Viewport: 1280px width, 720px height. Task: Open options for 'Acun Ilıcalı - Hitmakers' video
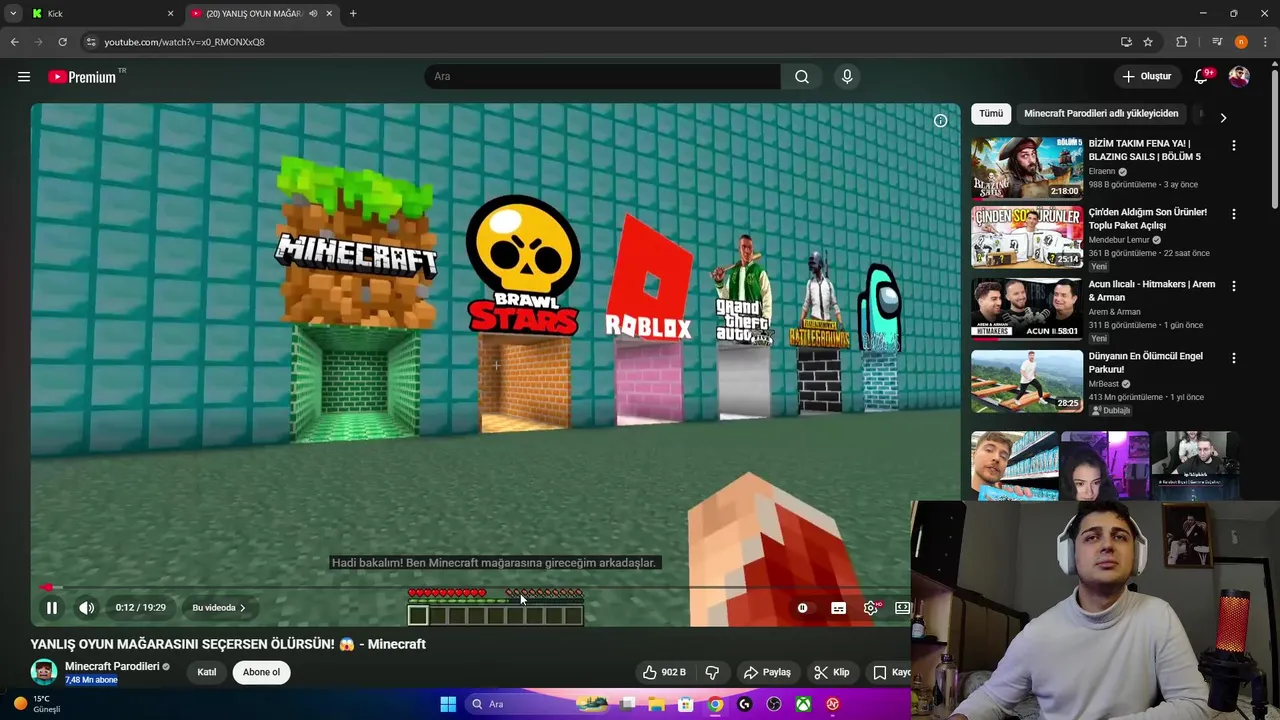tap(1233, 286)
